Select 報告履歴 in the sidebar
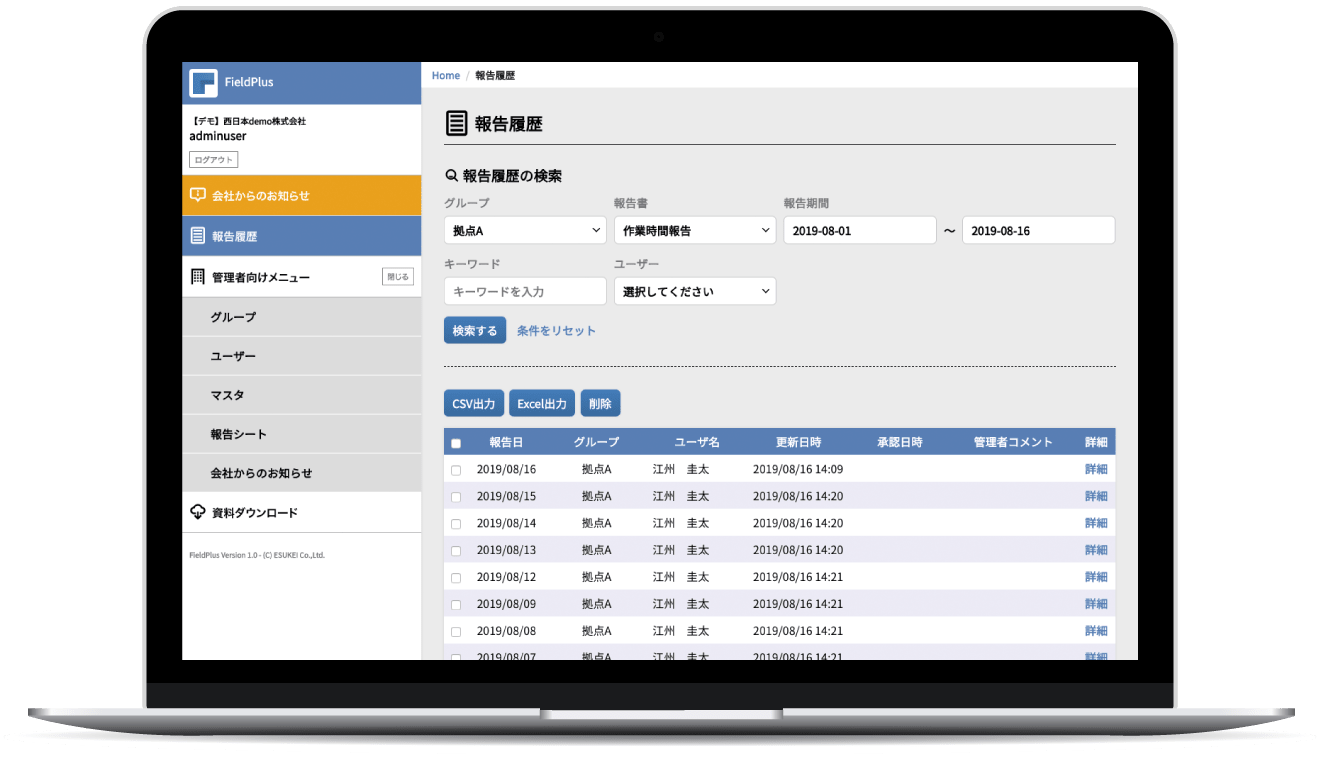 (302, 236)
